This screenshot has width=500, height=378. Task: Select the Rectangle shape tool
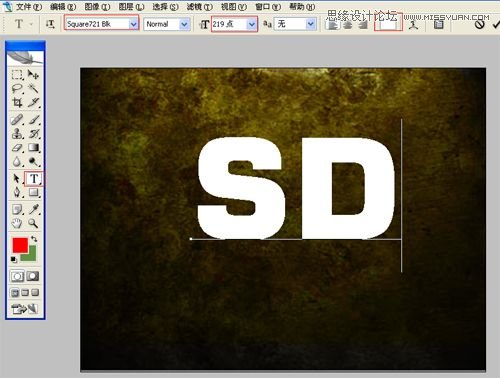tap(33, 192)
